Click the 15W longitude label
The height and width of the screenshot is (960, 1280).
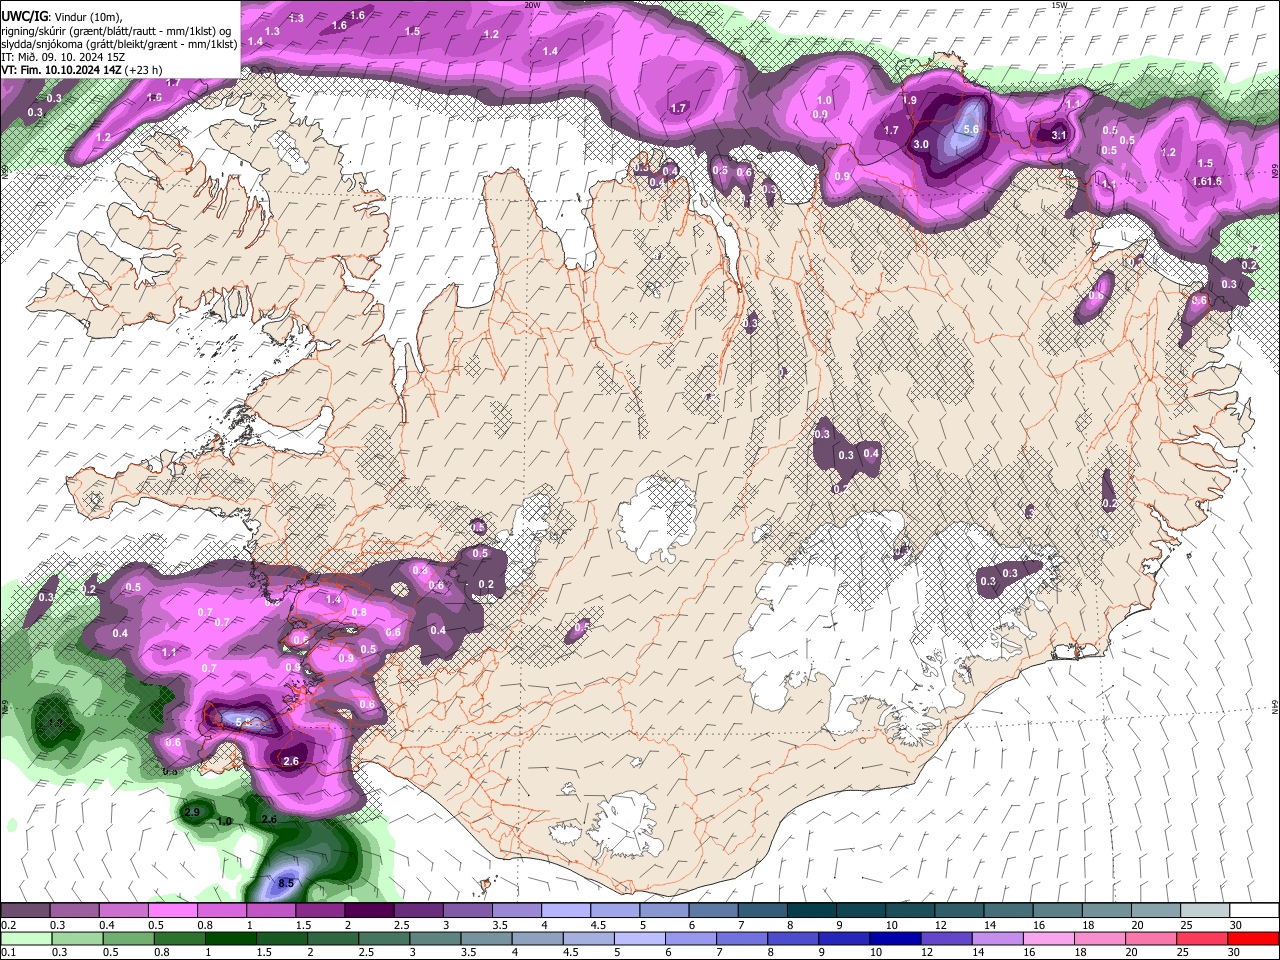point(1060,5)
